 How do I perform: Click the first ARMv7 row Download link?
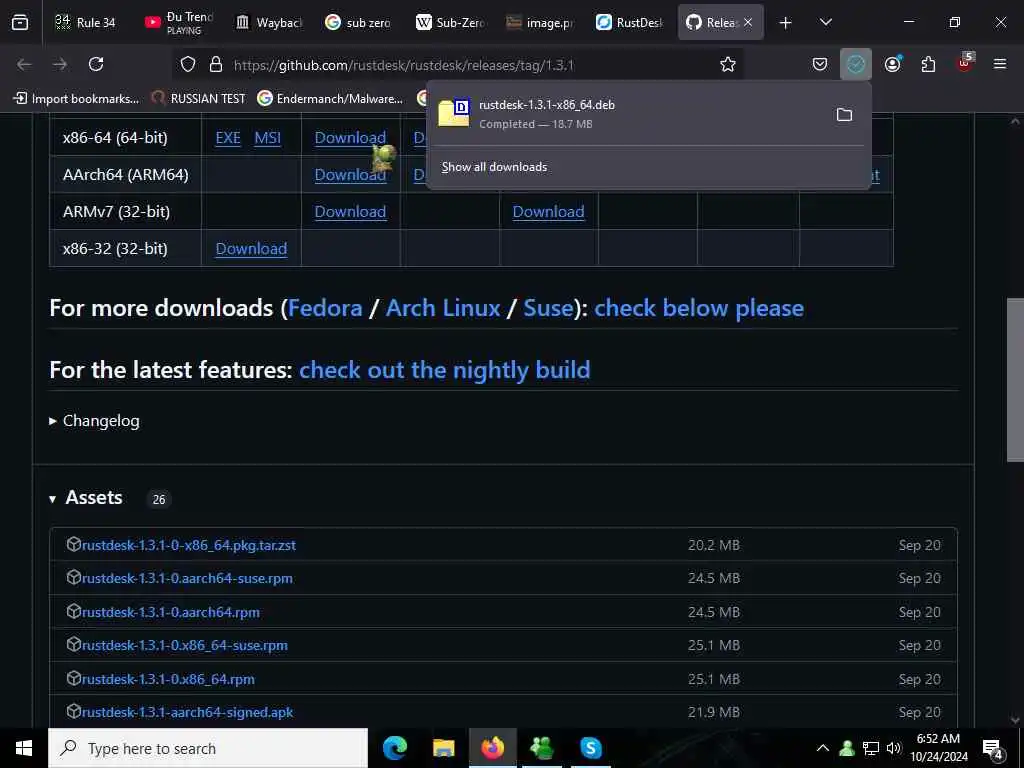point(350,212)
